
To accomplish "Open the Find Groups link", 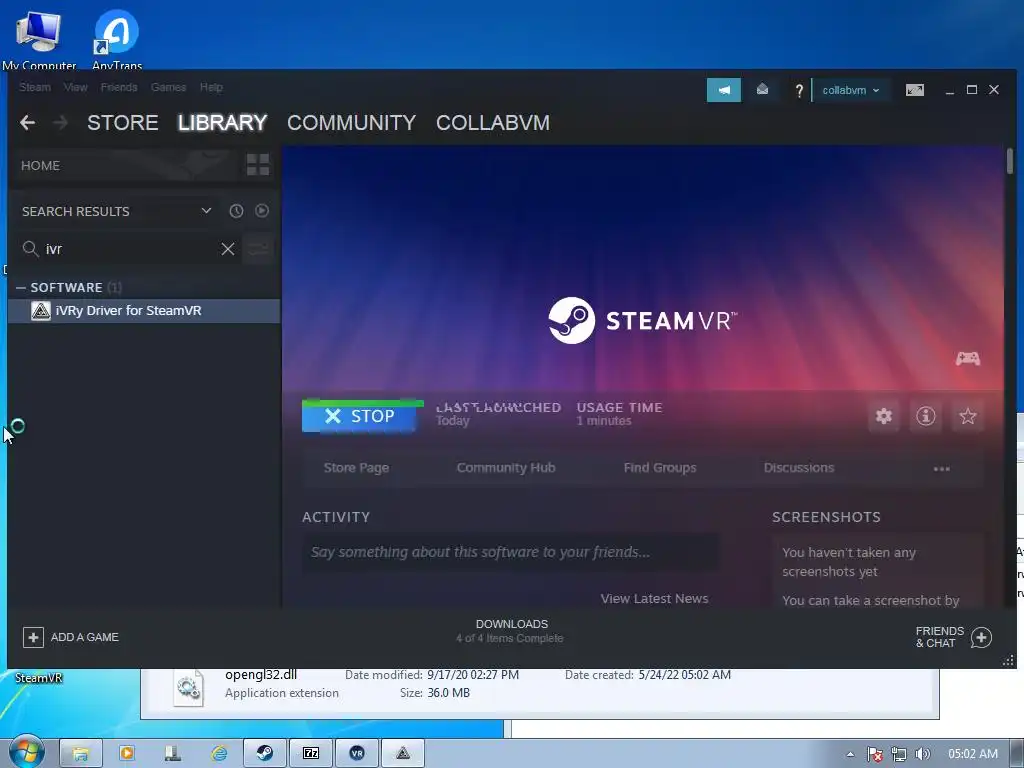I will (660, 468).
